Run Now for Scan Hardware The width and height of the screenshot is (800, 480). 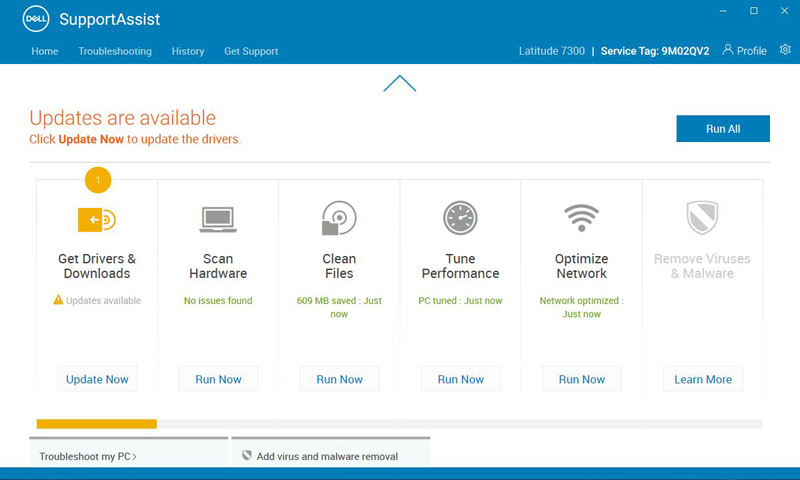pos(218,379)
